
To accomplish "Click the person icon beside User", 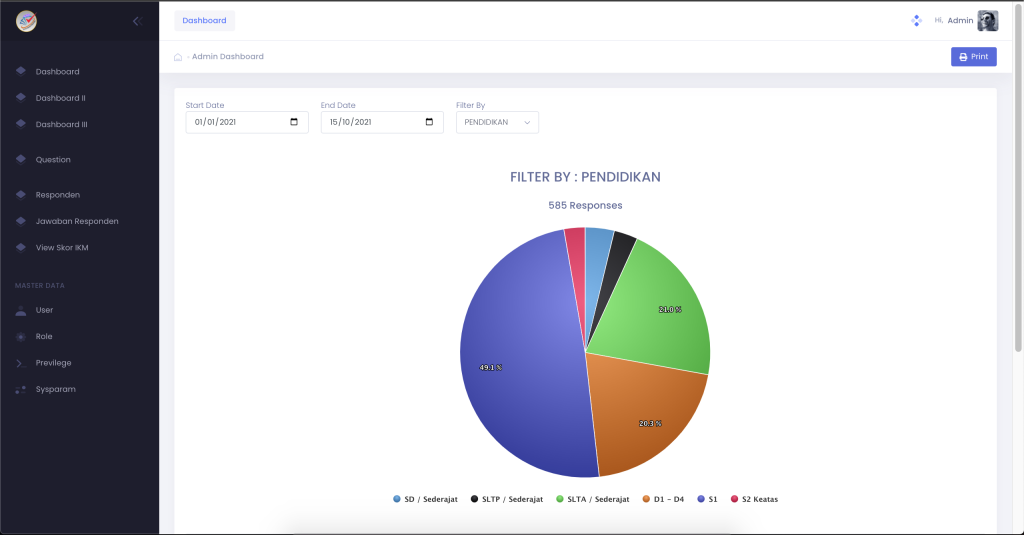I will (x=21, y=310).
